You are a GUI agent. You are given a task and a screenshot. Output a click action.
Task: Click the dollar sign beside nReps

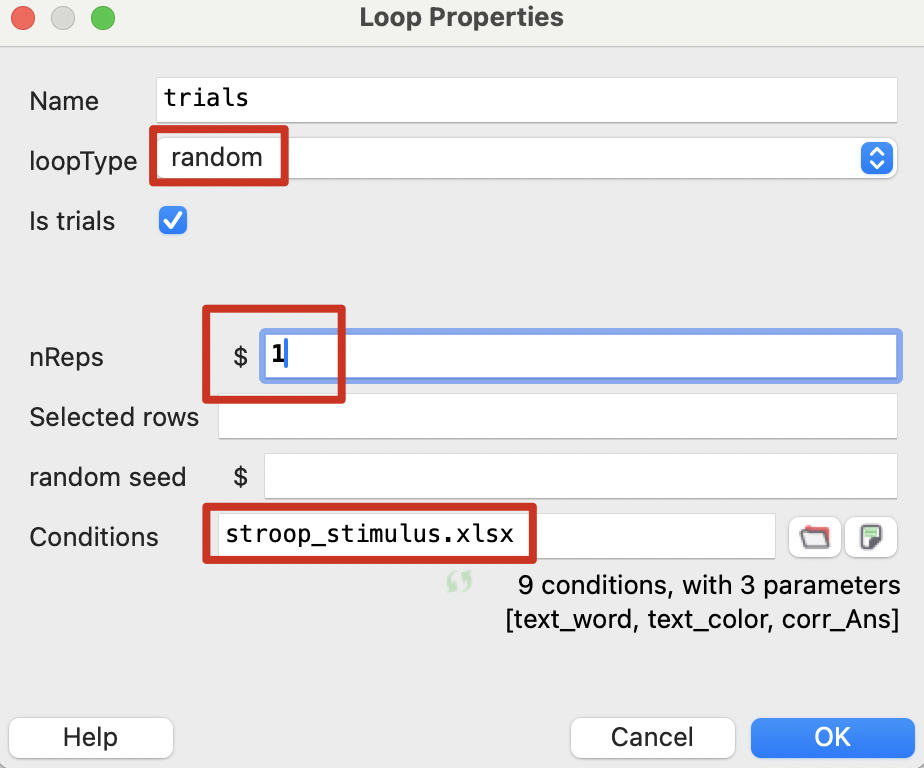(x=240, y=357)
